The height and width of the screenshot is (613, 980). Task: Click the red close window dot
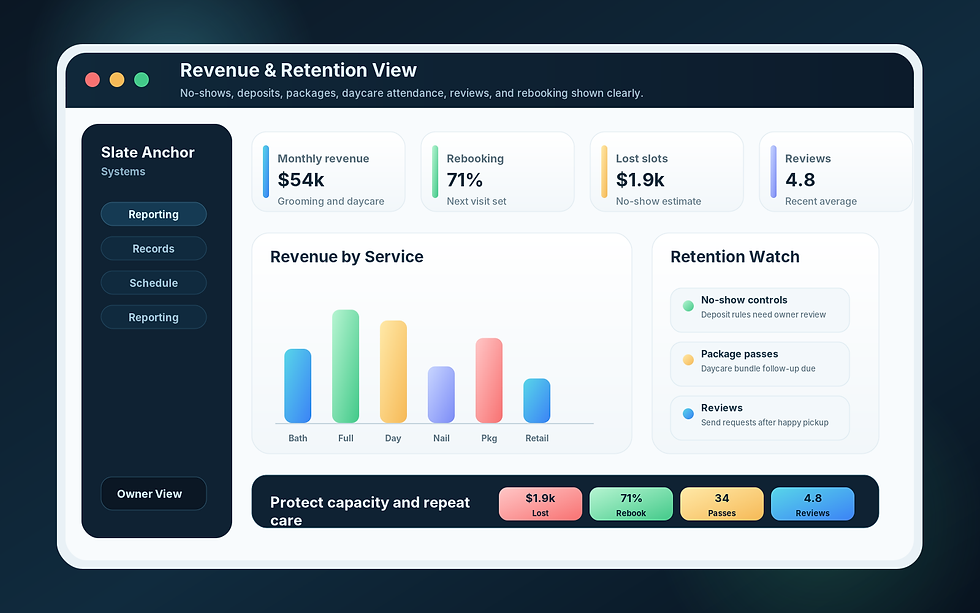(92, 79)
